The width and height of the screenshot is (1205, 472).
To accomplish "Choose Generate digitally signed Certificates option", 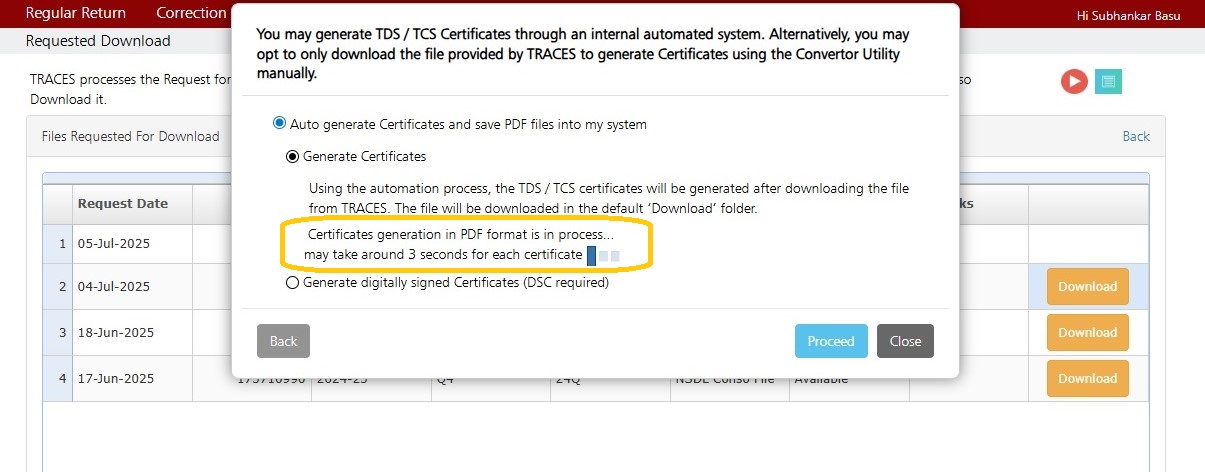I will coord(293,282).
